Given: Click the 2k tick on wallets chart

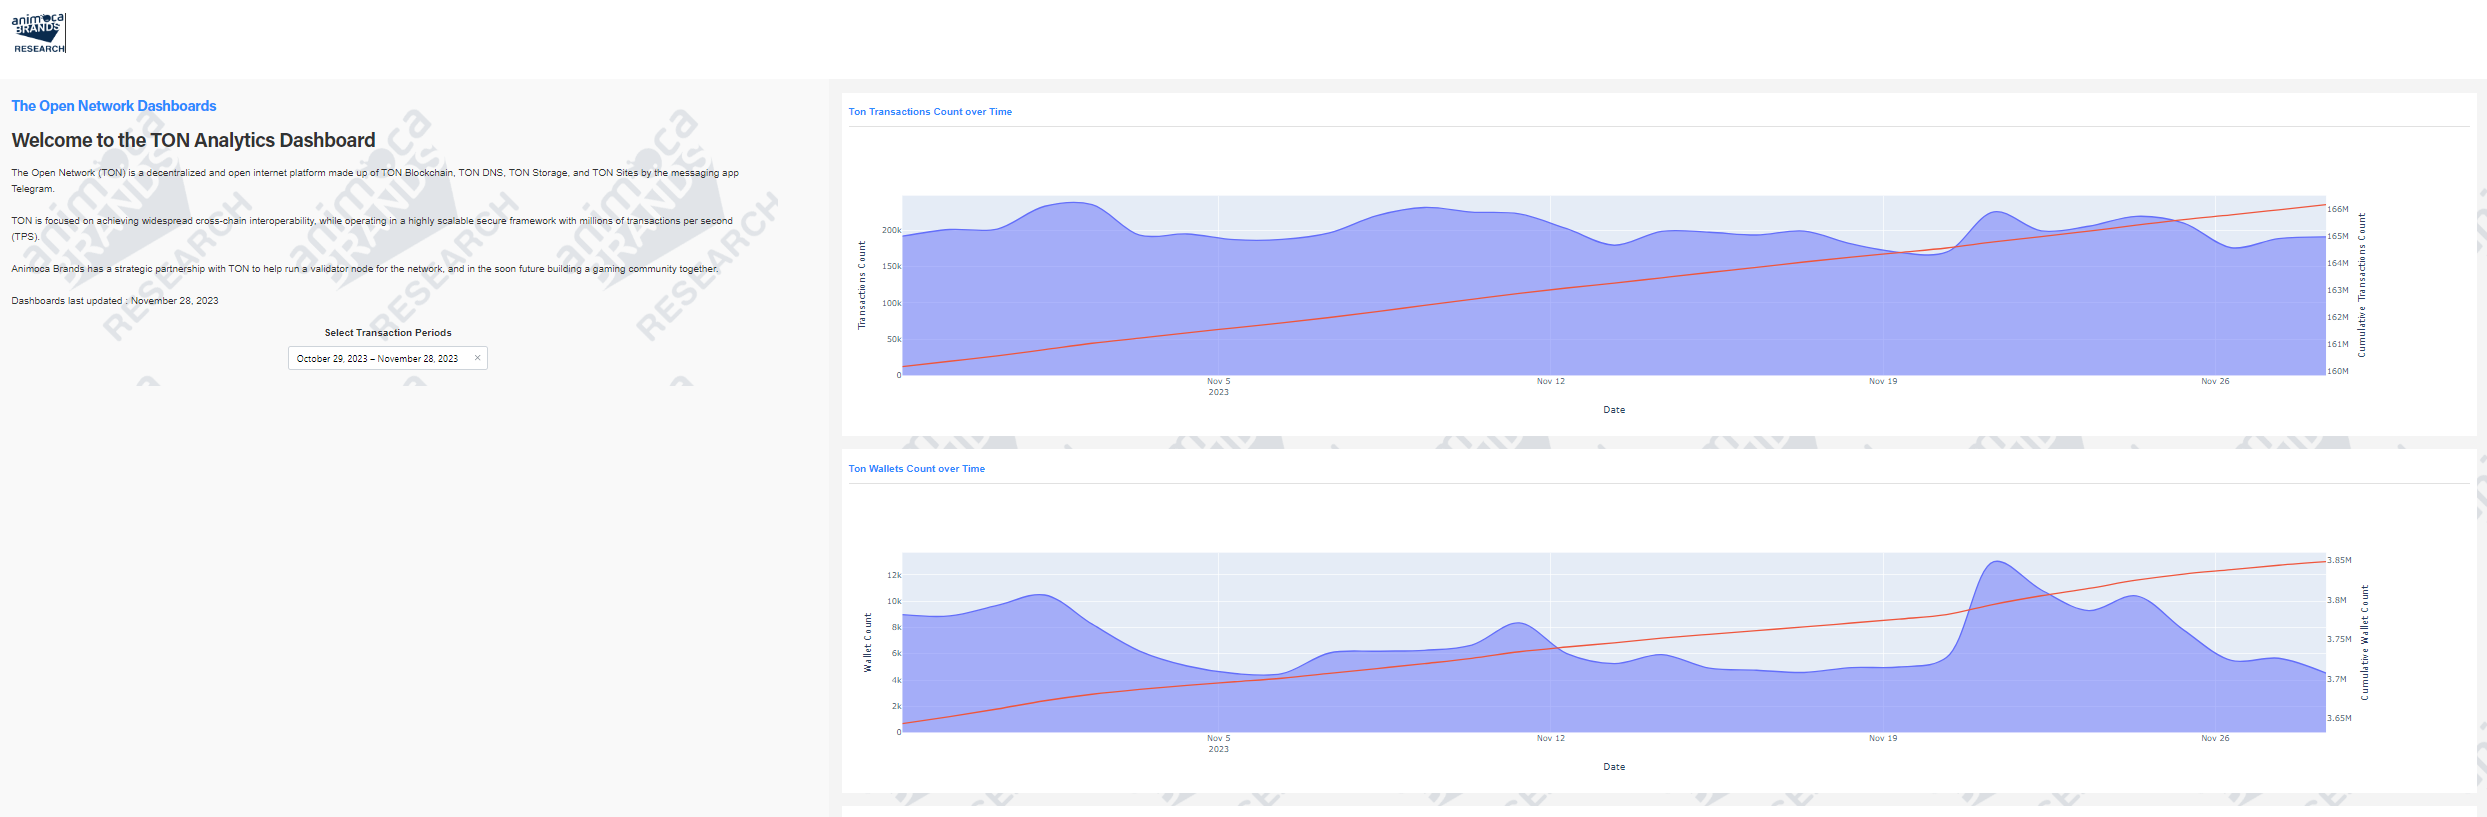Looking at the screenshot, I should 897,706.
